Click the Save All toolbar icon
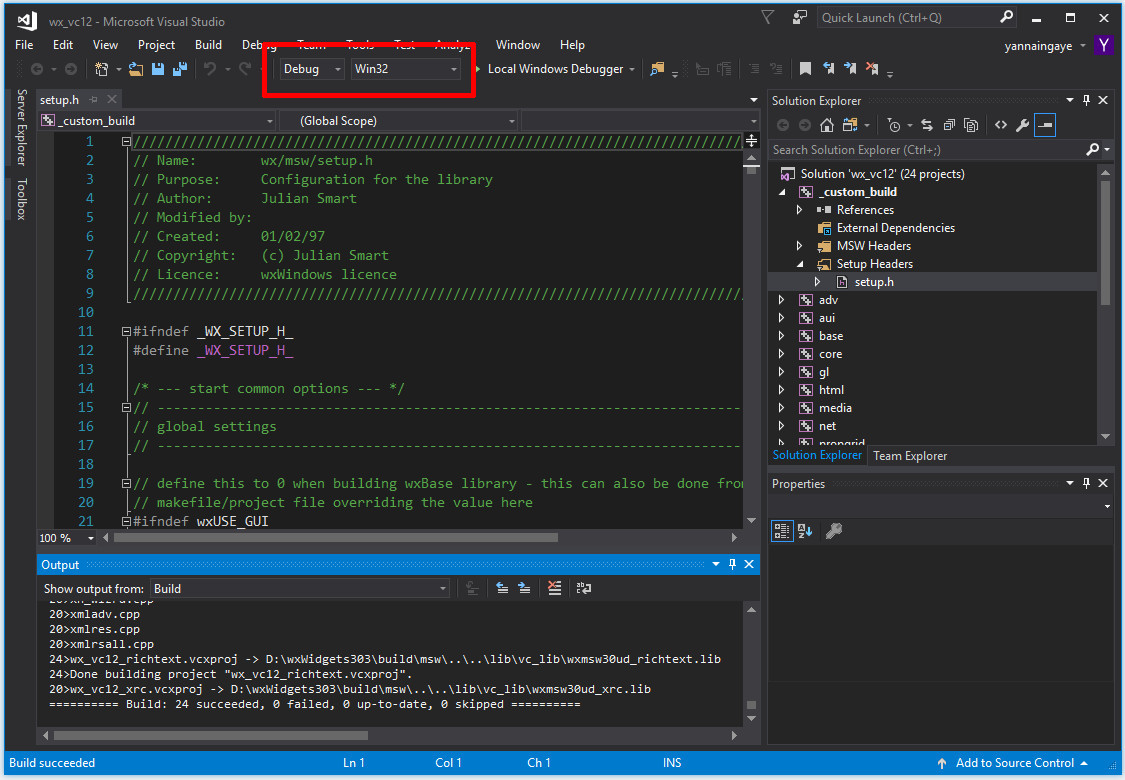The width and height of the screenshot is (1125, 780). click(179, 69)
